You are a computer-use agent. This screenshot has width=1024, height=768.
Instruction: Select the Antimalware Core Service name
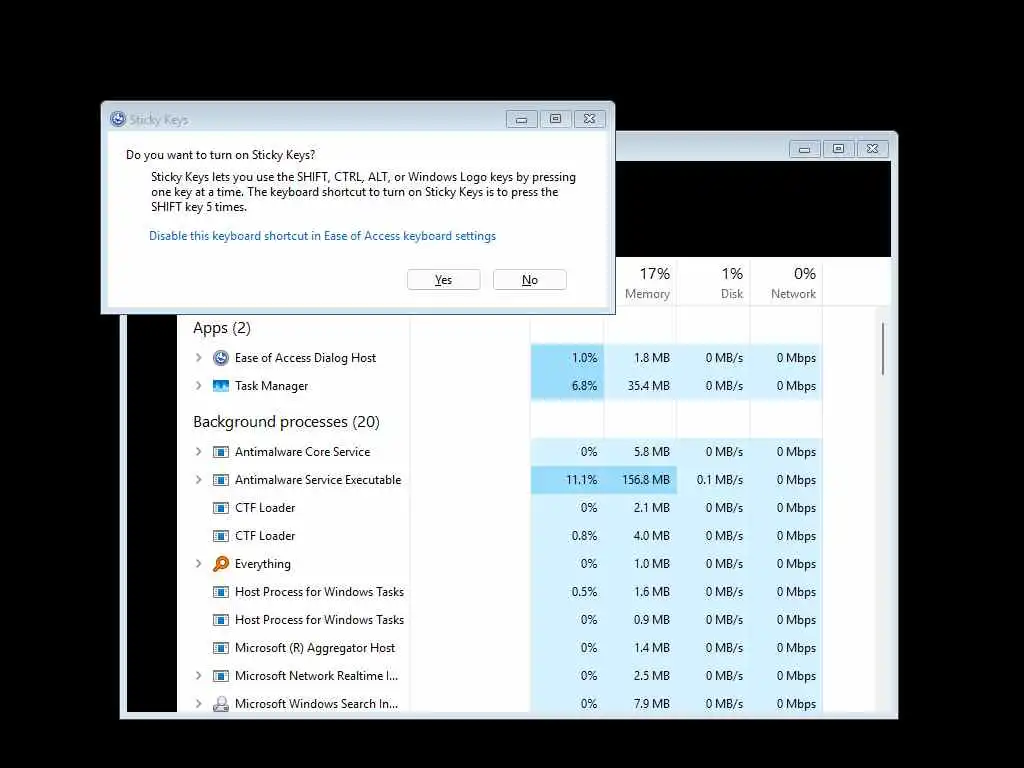pos(302,452)
